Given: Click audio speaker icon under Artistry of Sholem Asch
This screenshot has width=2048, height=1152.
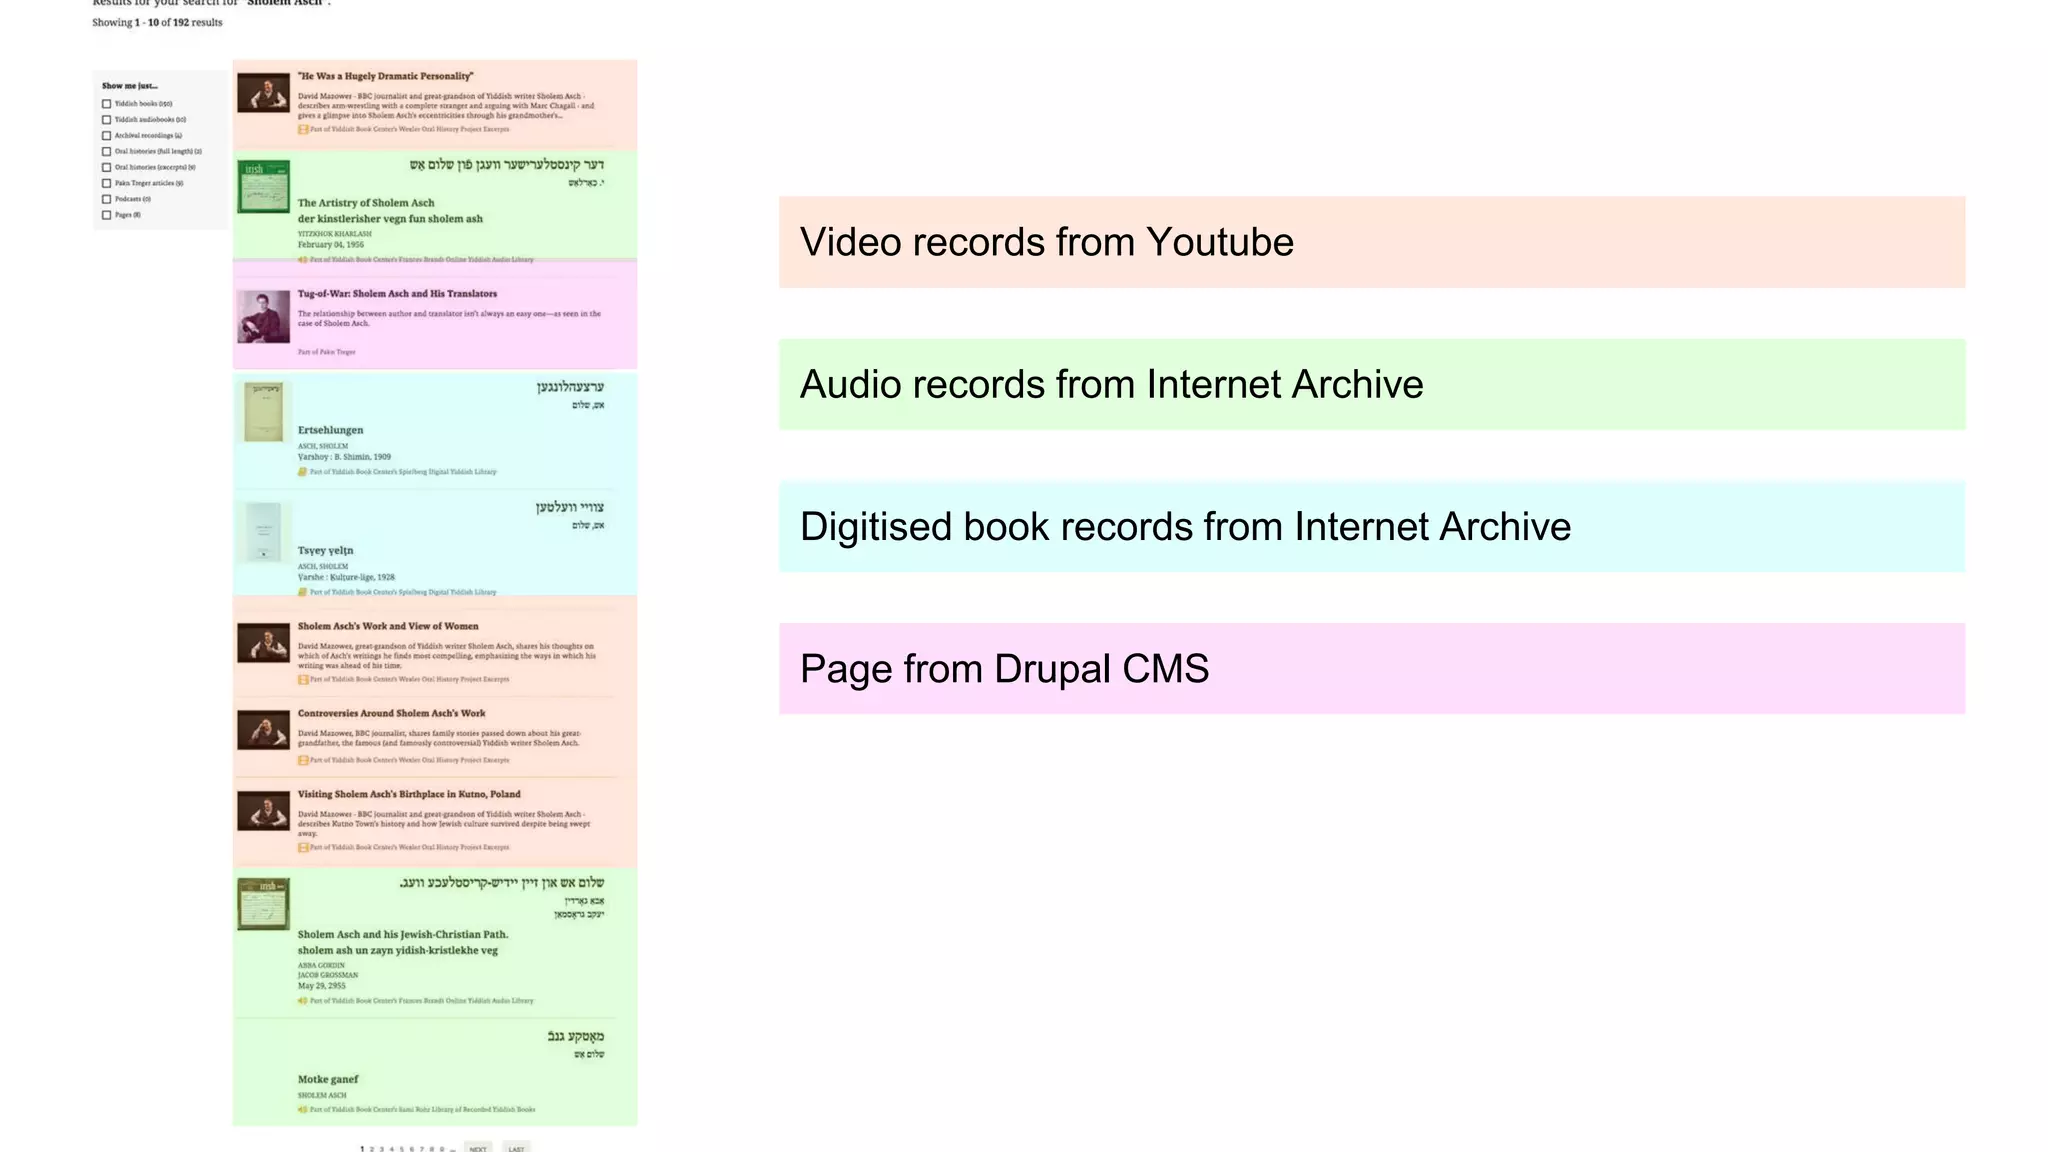Looking at the screenshot, I should pos(302,259).
